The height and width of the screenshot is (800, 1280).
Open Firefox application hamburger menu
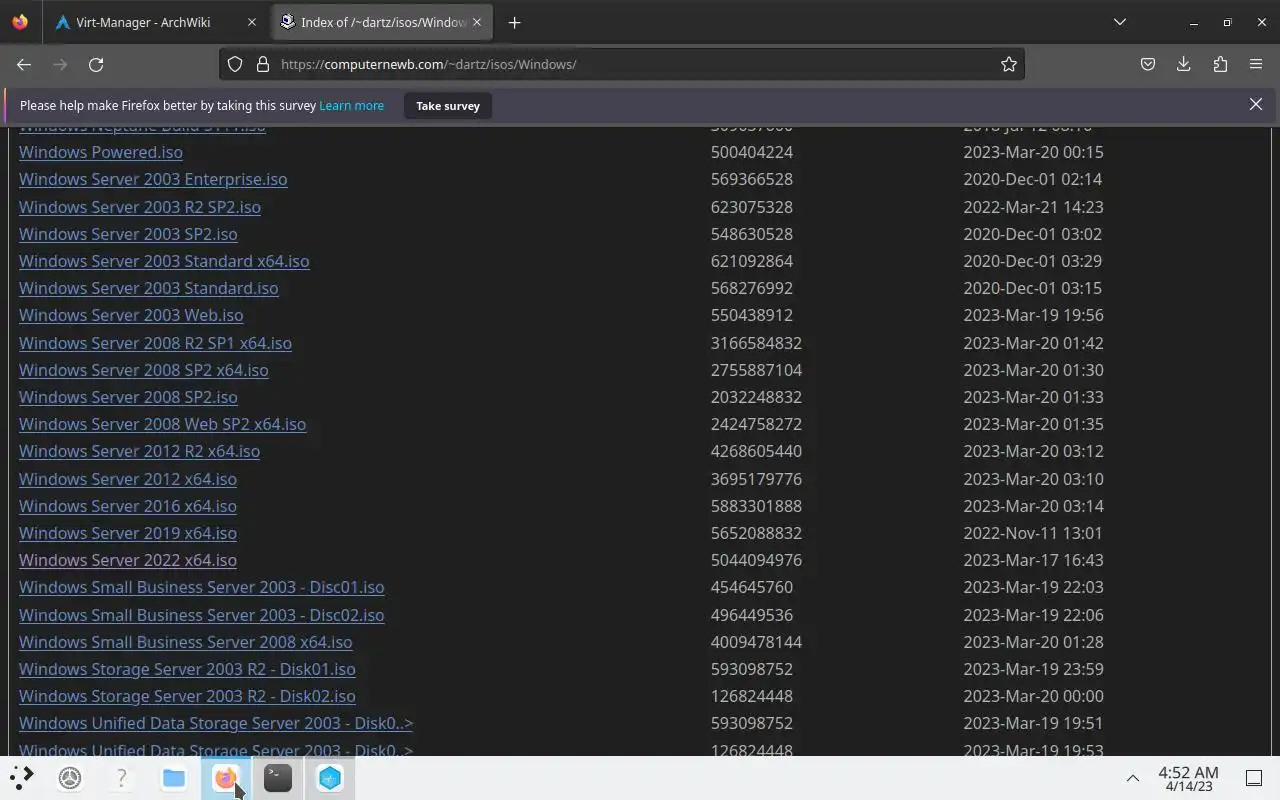[1256, 64]
